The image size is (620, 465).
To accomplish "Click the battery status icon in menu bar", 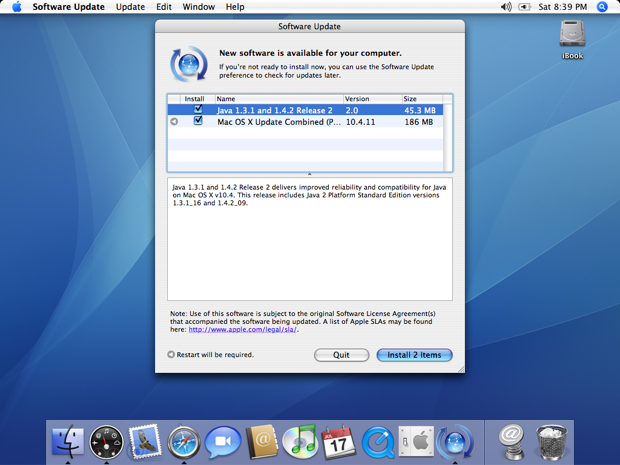I will click(x=524, y=7).
